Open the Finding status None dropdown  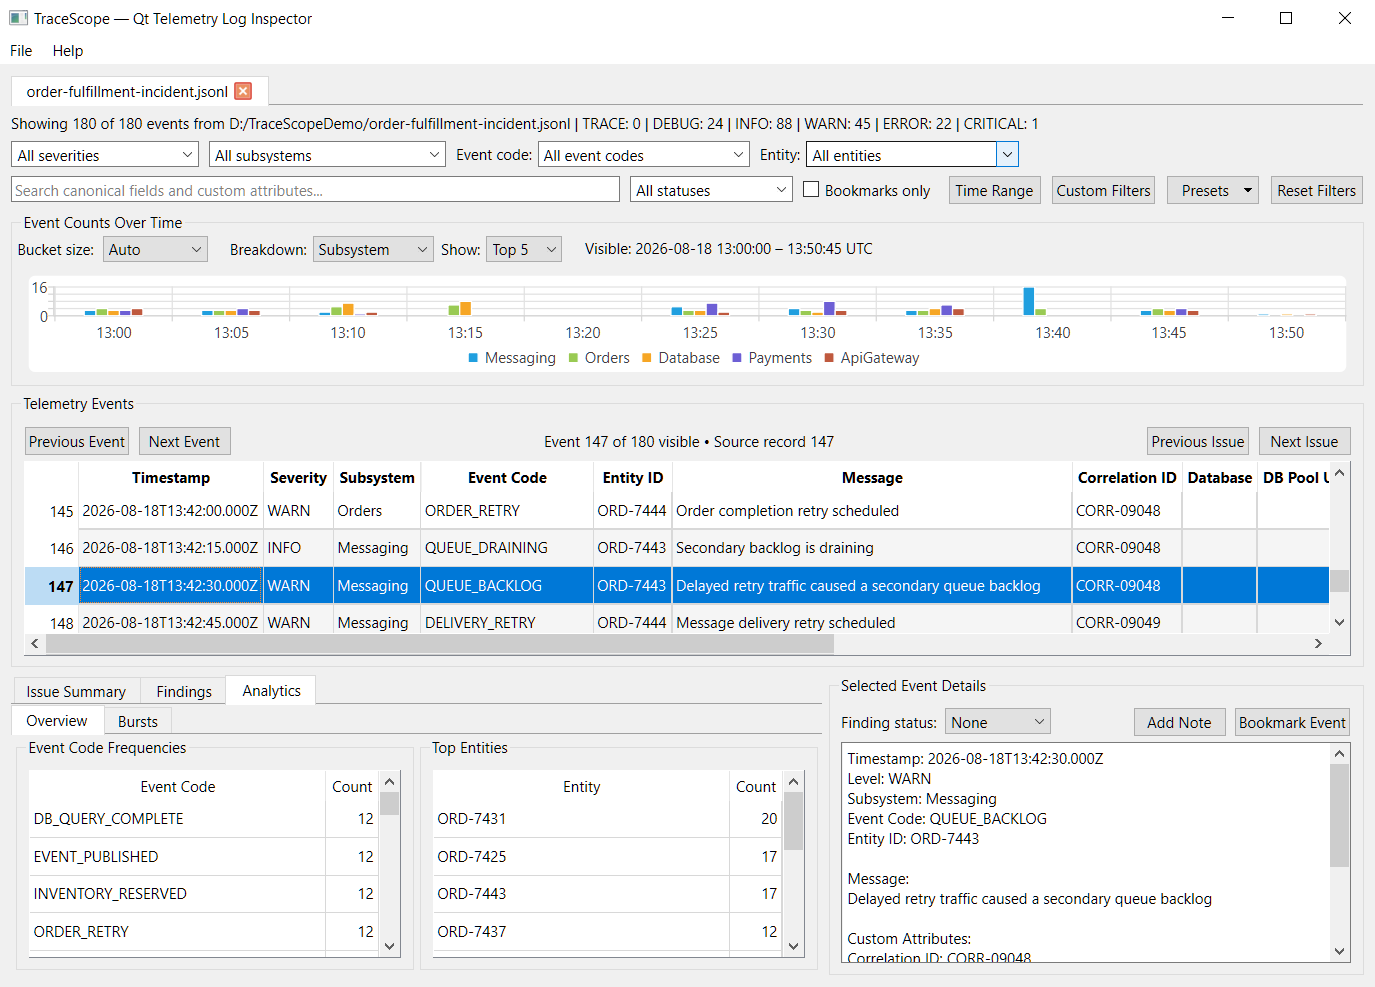(x=998, y=722)
